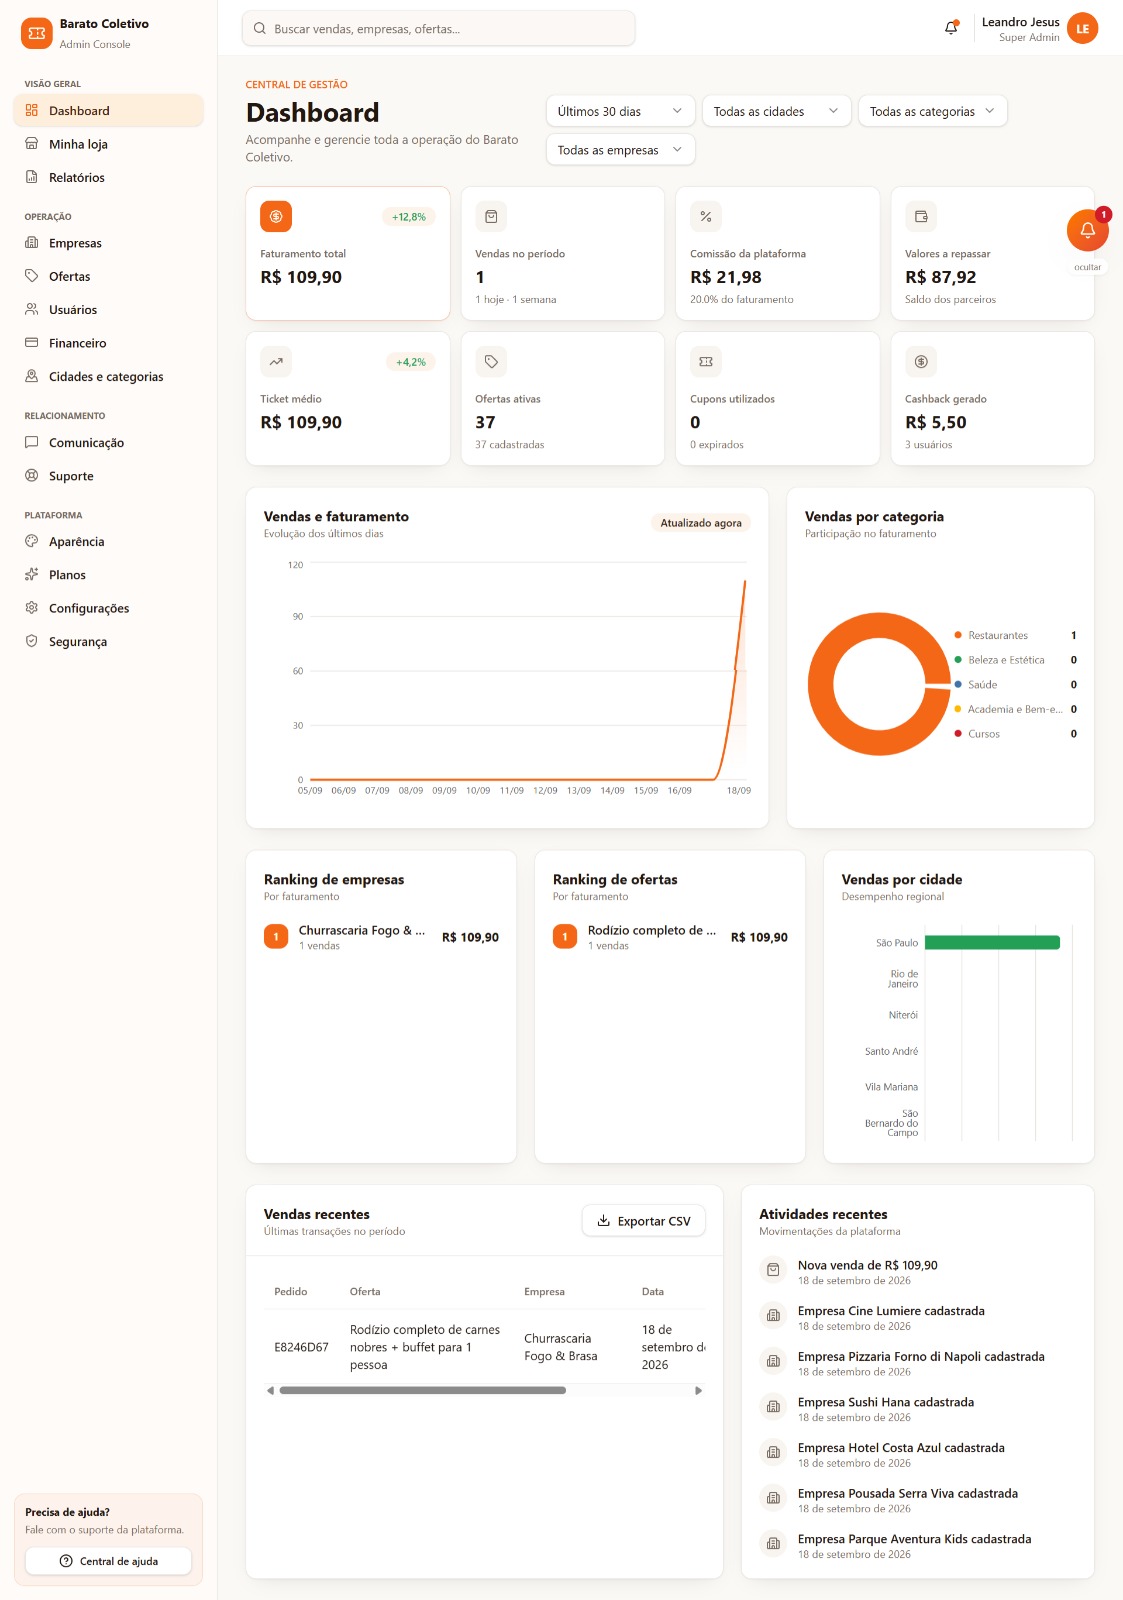Click the Nova venda activity icon

(x=773, y=1270)
